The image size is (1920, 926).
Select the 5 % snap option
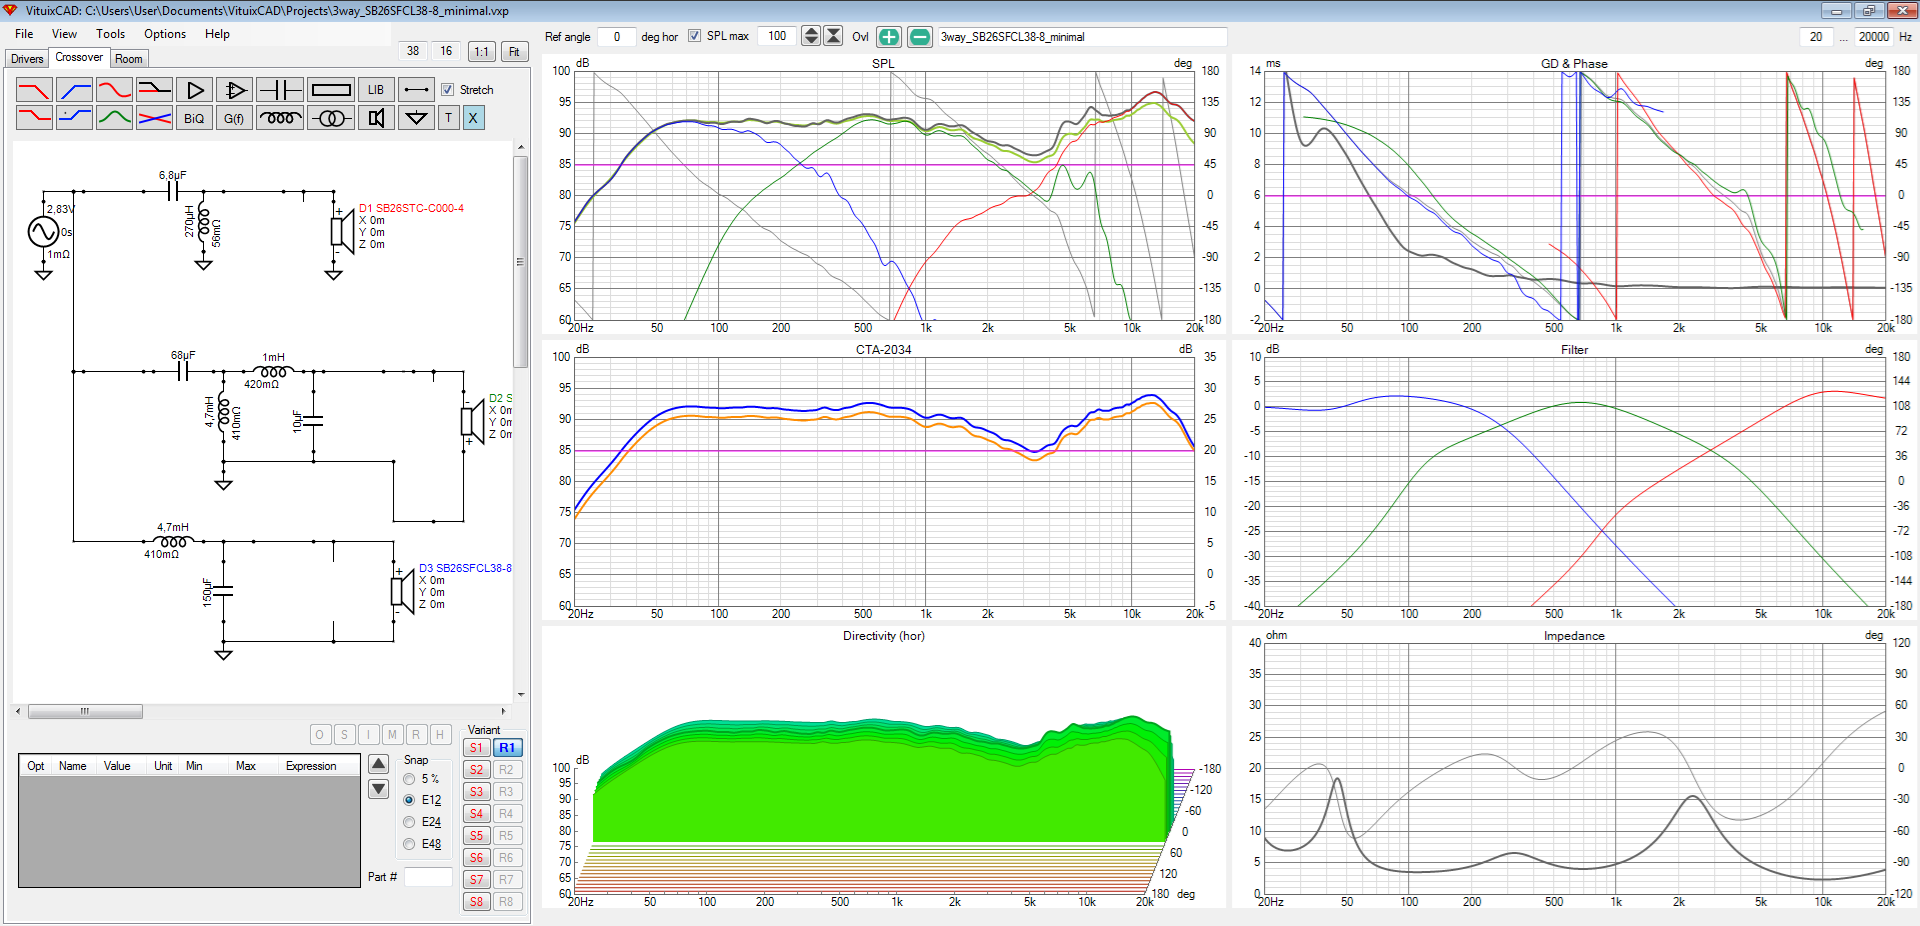tap(409, 779)
